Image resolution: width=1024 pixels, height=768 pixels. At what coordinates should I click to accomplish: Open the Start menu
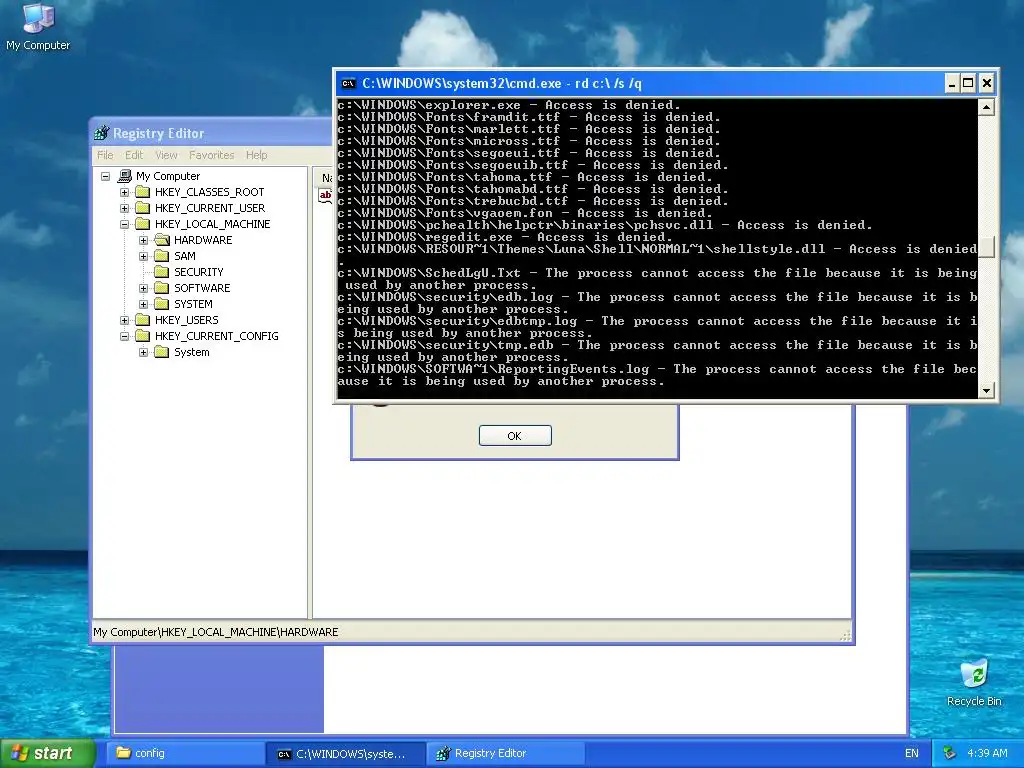click(x=48, y=753)
